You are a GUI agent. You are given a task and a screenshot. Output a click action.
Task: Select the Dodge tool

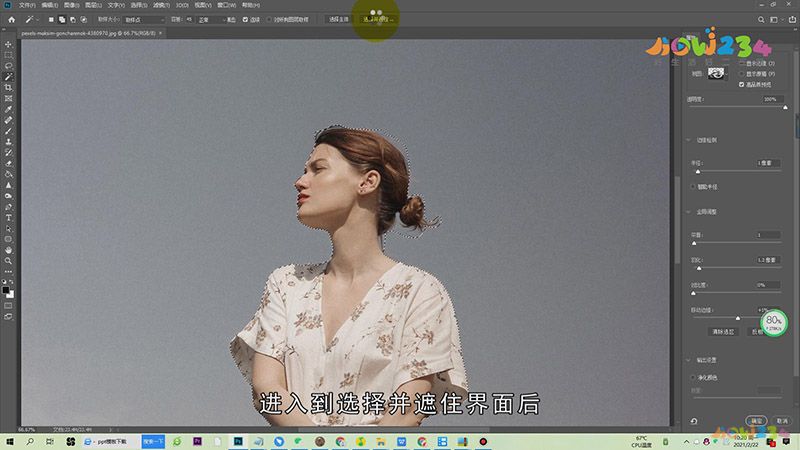[x=8, y=196]
